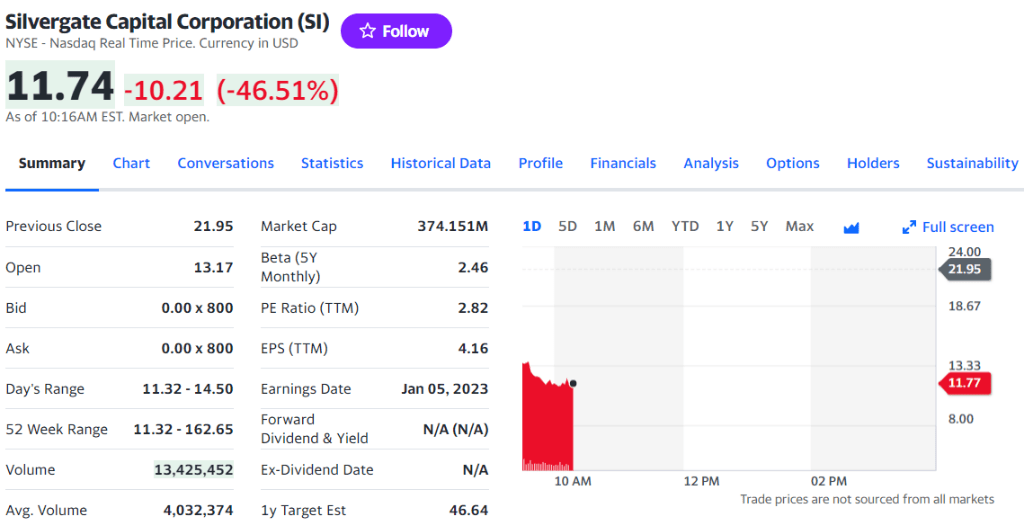The image size is (1024, 522).
Task: Click the Open value 13.17
Action: (x=213, y=267)
